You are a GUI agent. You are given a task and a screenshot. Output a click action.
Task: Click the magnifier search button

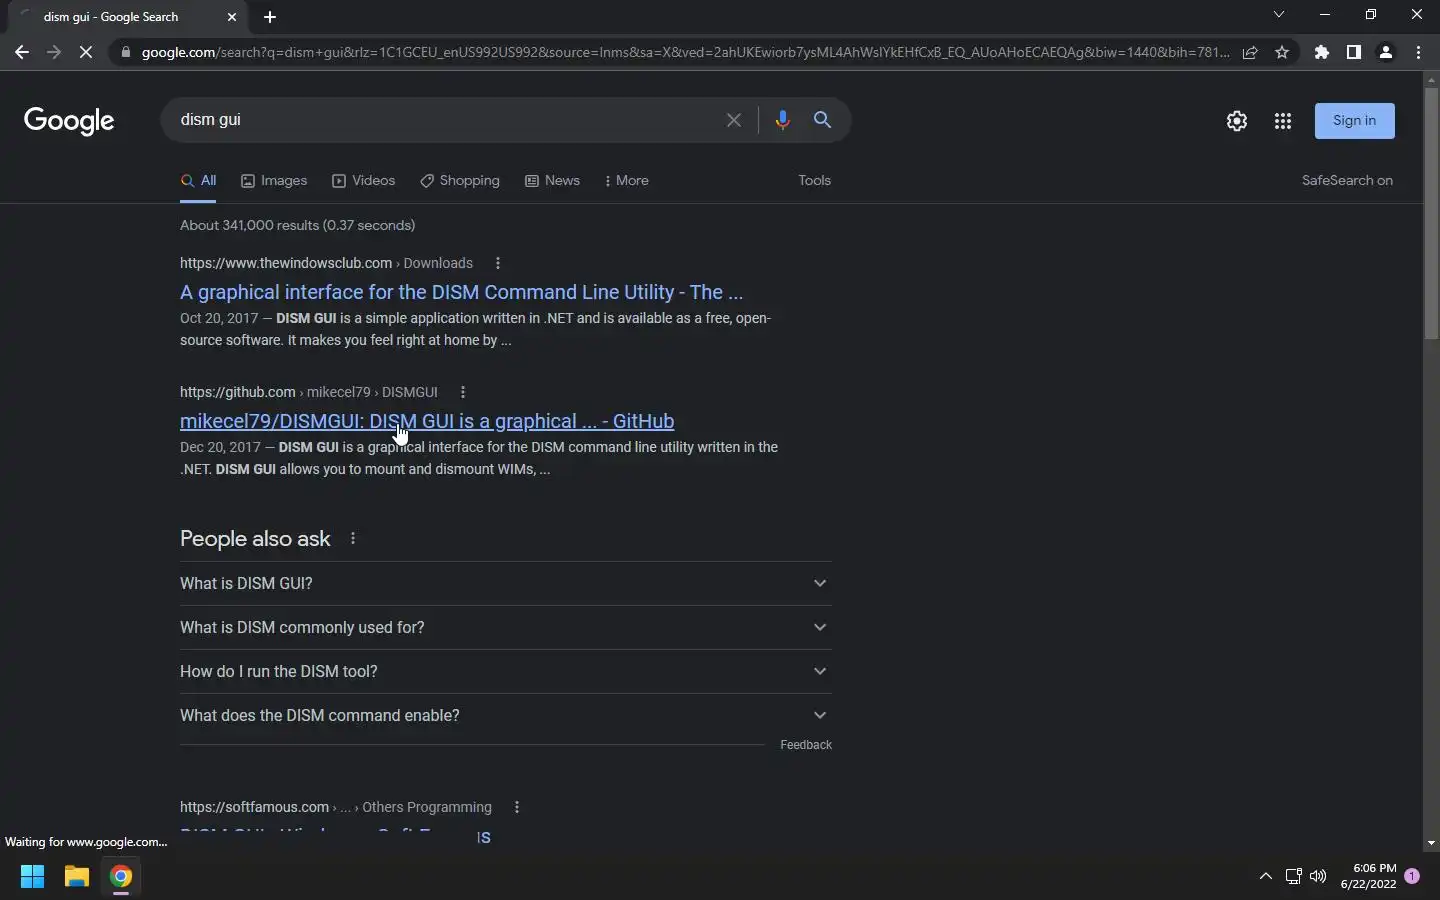(823, 120)
